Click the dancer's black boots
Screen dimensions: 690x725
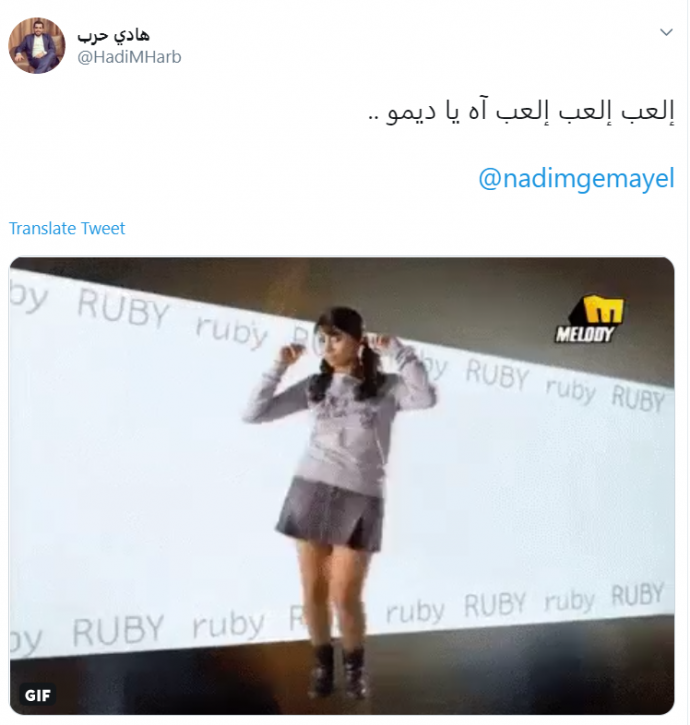click(339, 670)
